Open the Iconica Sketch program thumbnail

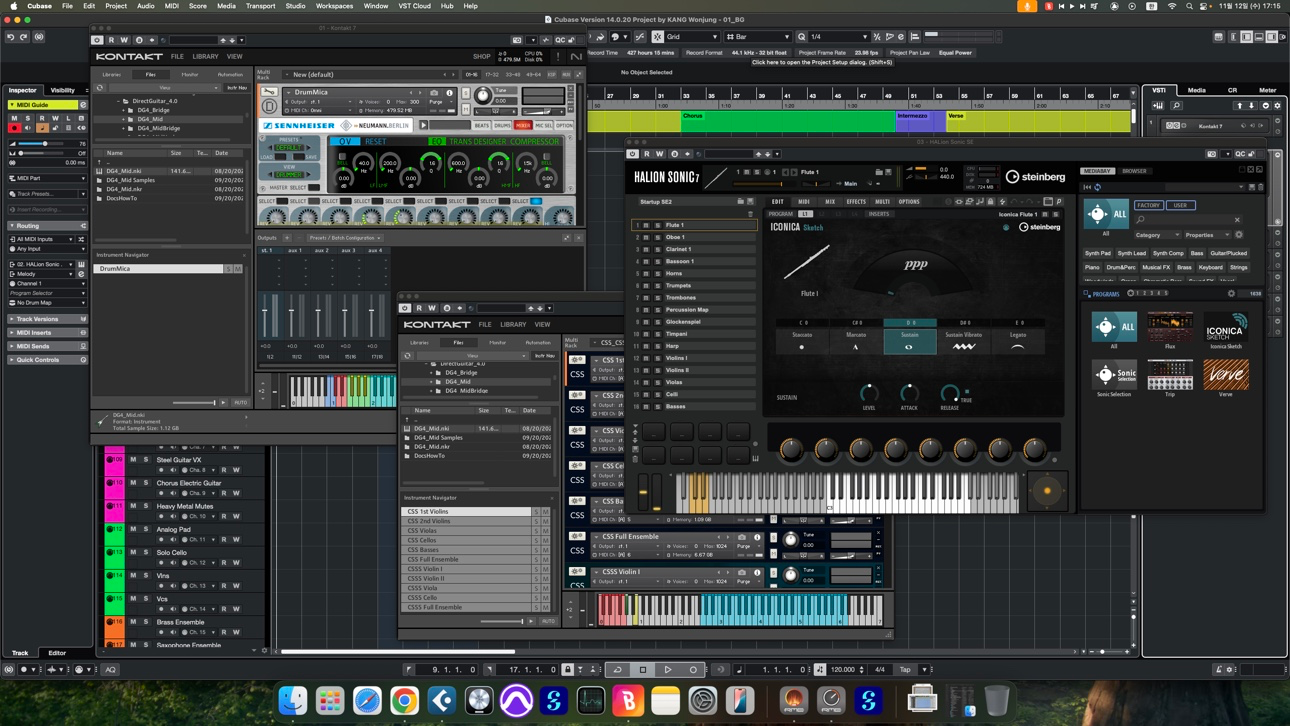pos(1225,328)
